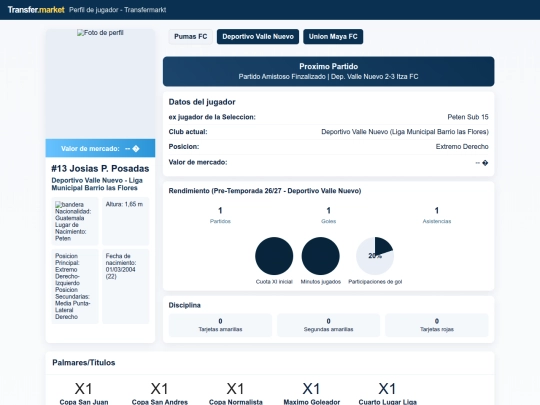Click the 20% Participaciones de gol chart

375,256
